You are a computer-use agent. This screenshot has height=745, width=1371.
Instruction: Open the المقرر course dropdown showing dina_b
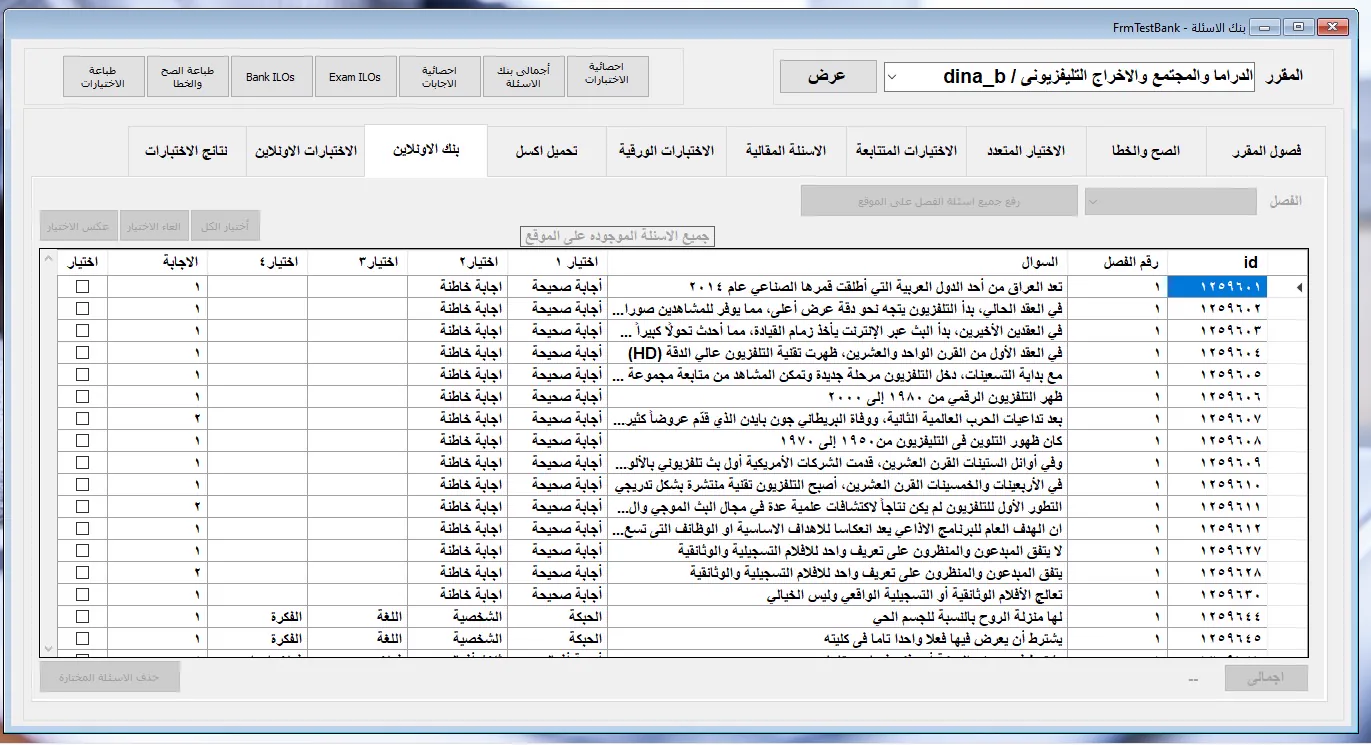click(1071, 77)
